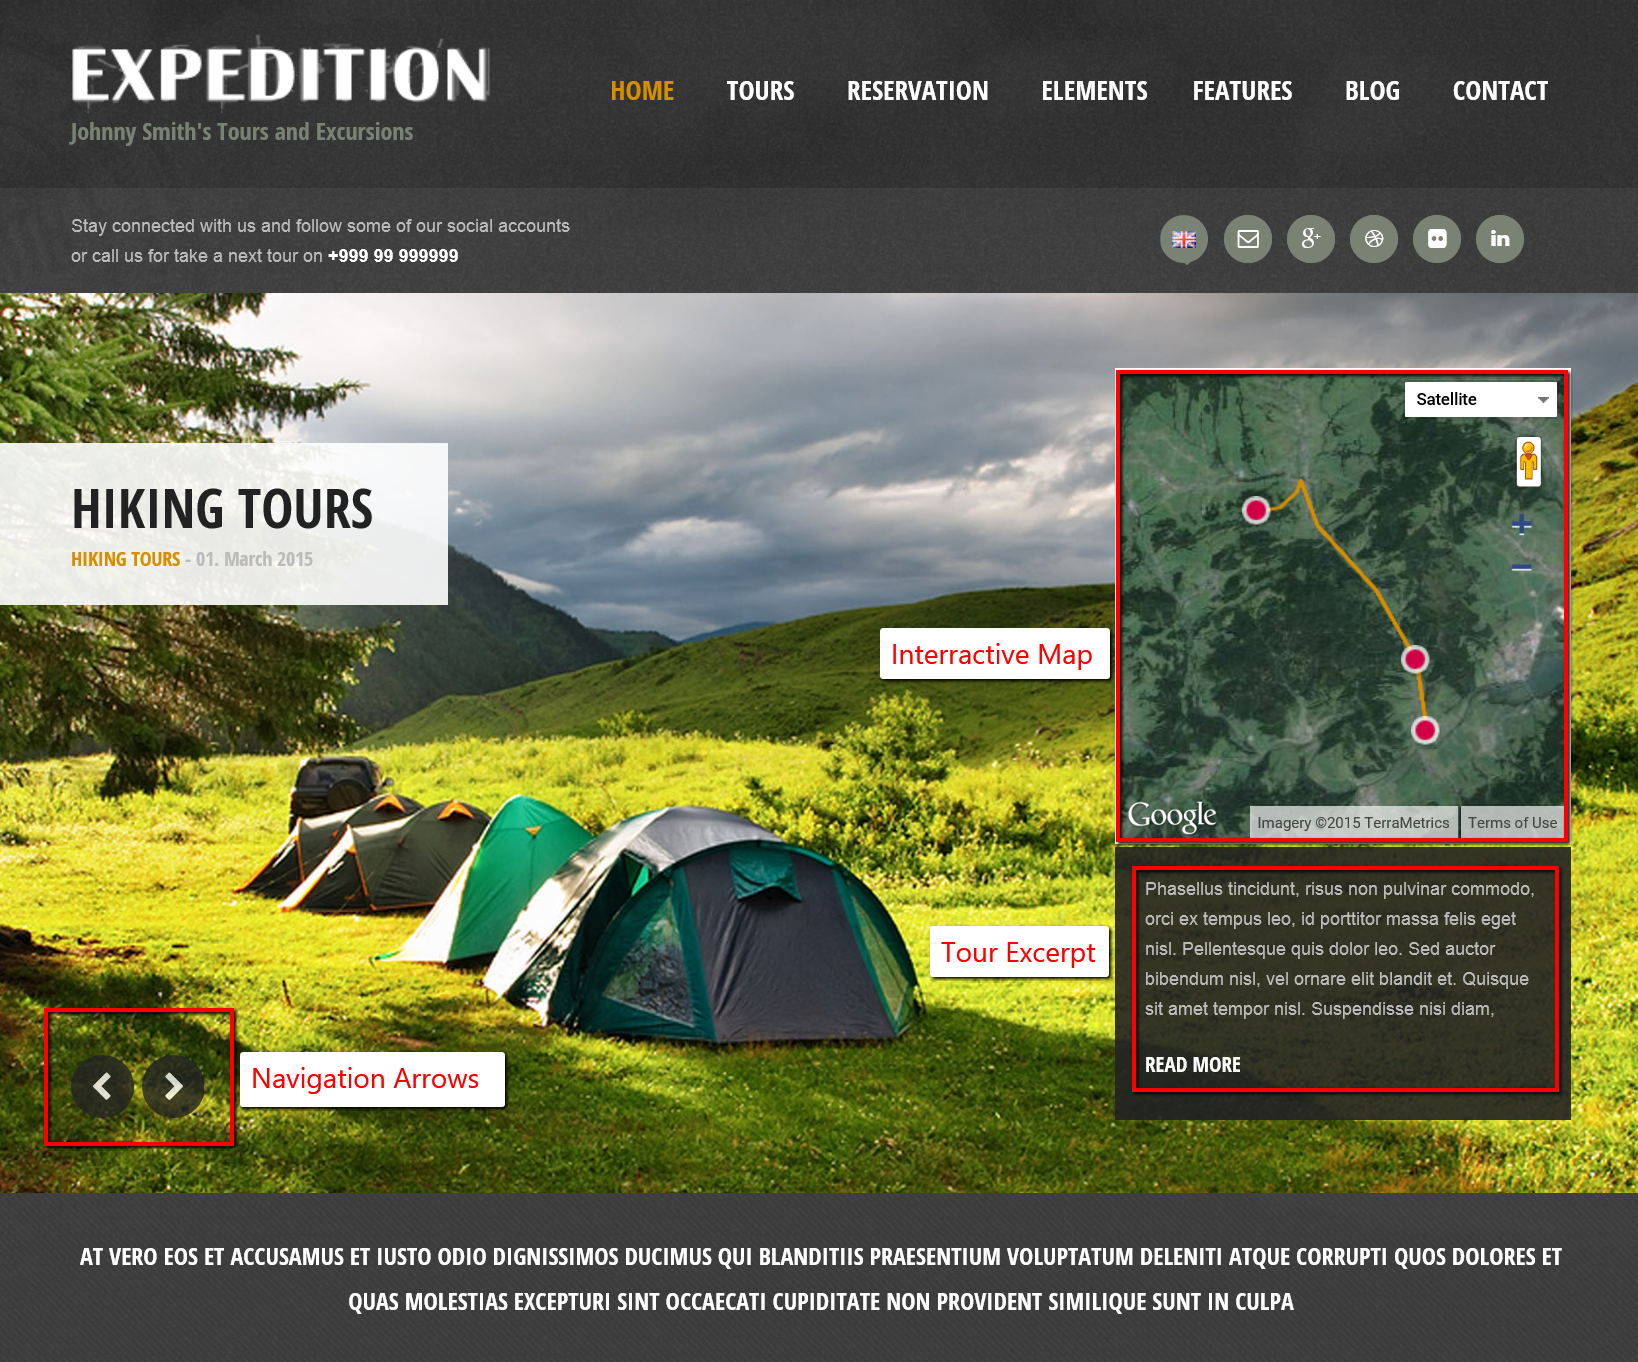Click the UK flag language icon
Image resolution: width=1638 pixels, height=1362 pixels.
coord(1184,239)
